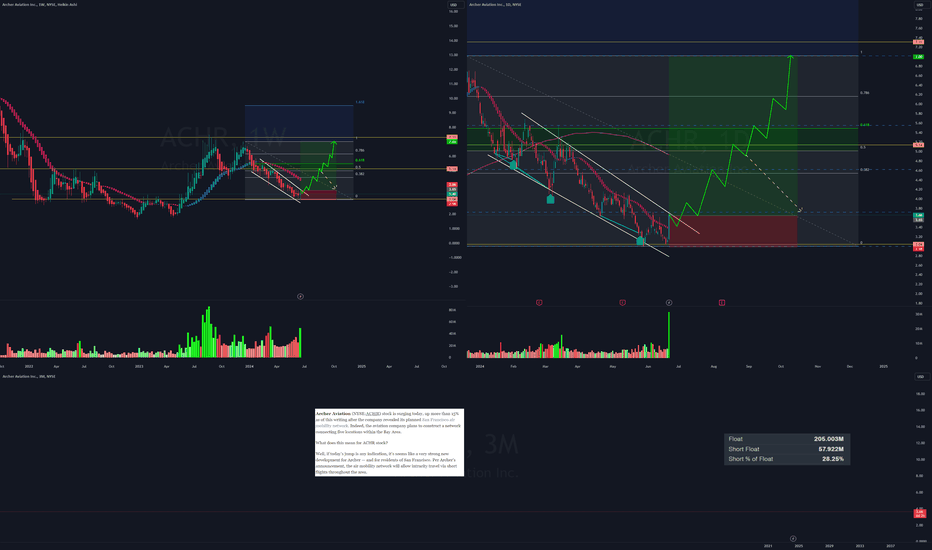Click the Short Float 57.922M row

pyautogui.click(x=786, y=449)
